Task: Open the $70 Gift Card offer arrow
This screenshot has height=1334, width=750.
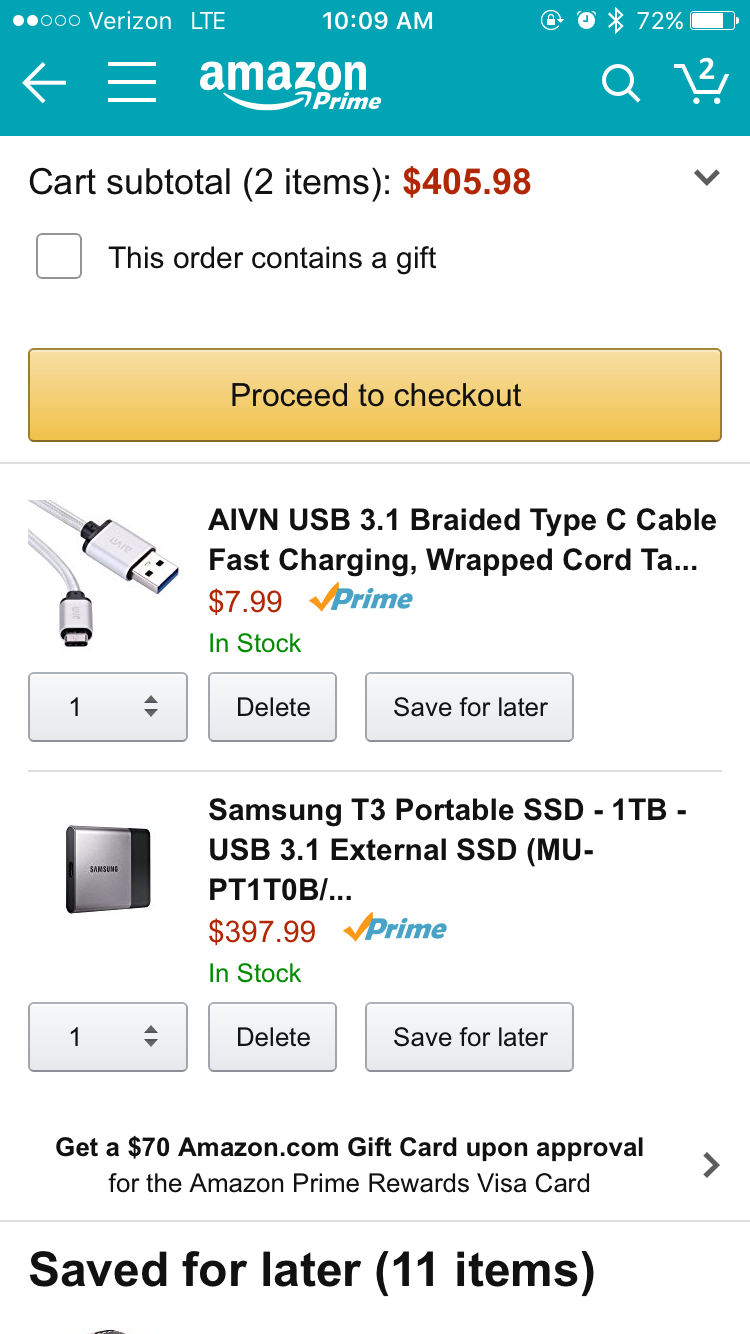Action: point(711,1165)
